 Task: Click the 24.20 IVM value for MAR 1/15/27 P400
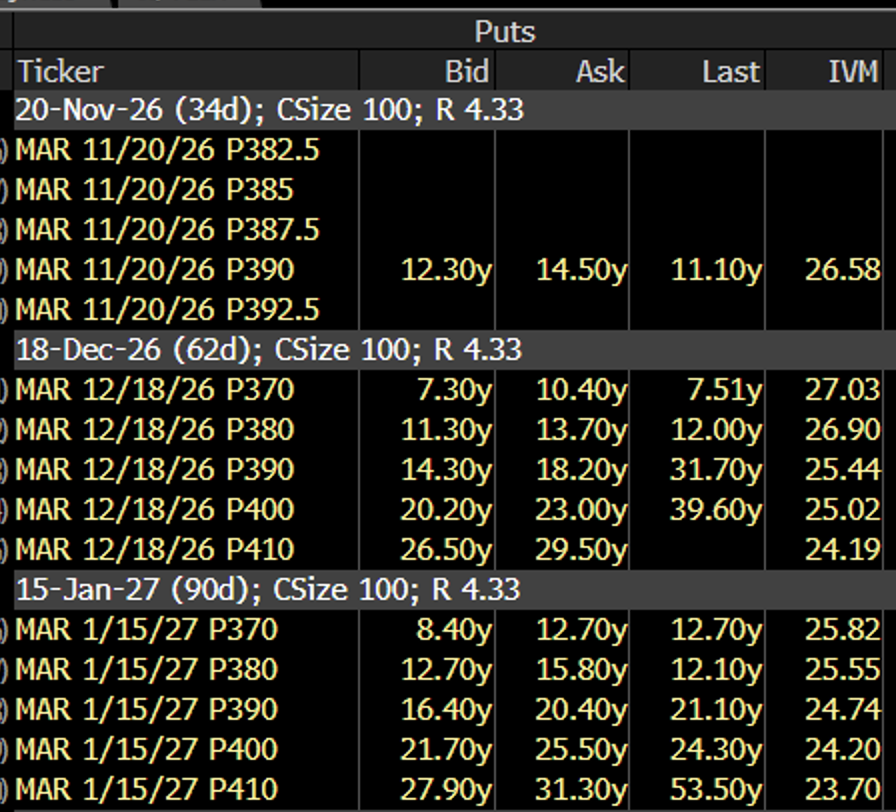coord(843,750)
